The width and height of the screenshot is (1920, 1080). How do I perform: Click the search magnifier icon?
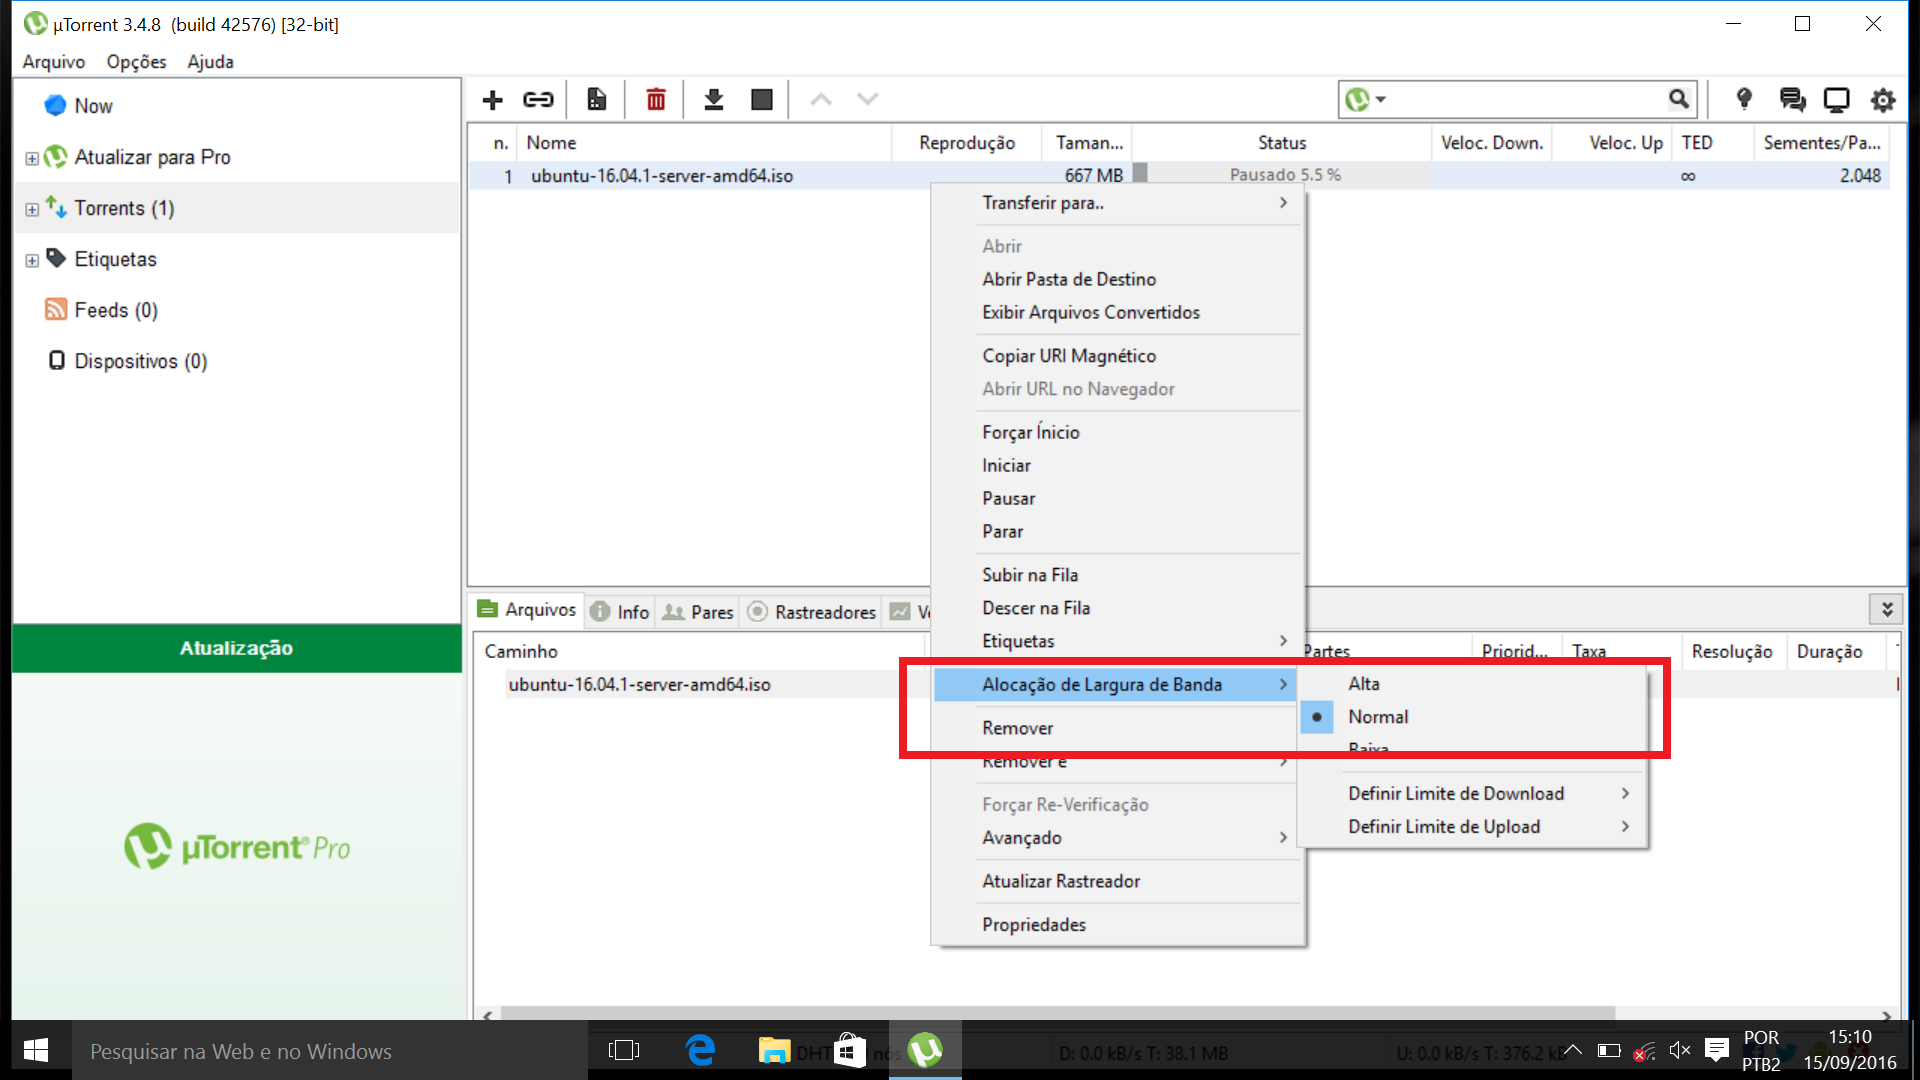coord(1679,99)
